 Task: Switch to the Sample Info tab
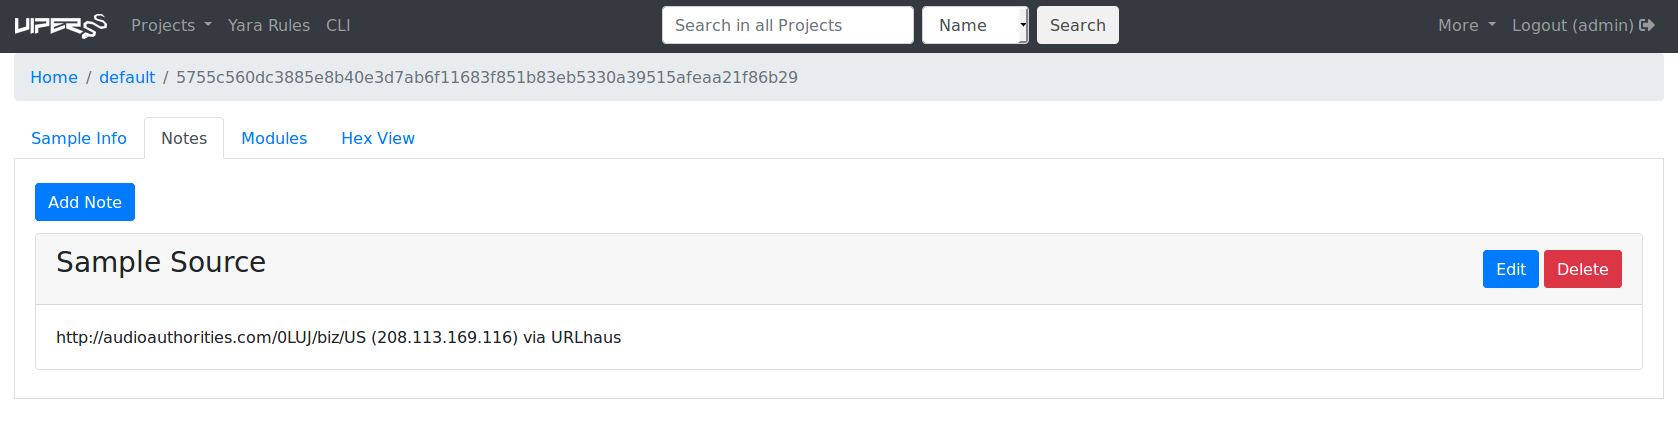(79, 138)
